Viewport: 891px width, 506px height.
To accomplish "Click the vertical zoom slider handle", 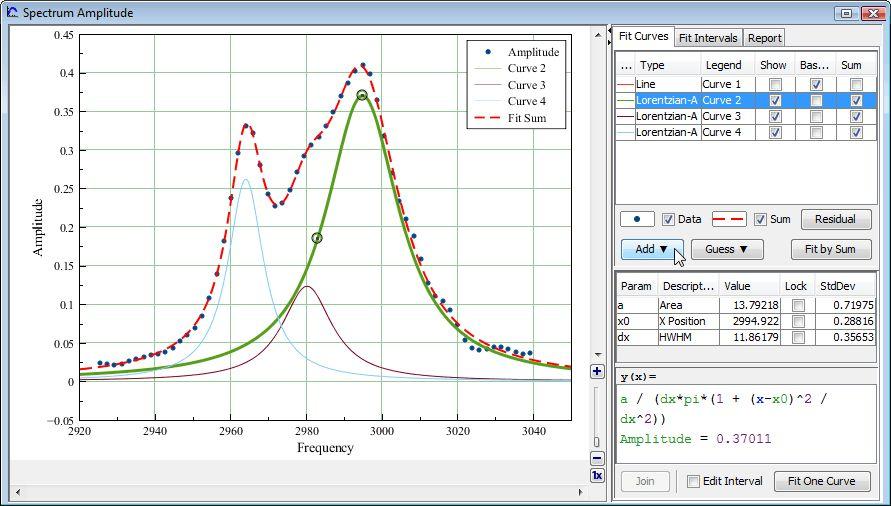I will pos(597,442).
